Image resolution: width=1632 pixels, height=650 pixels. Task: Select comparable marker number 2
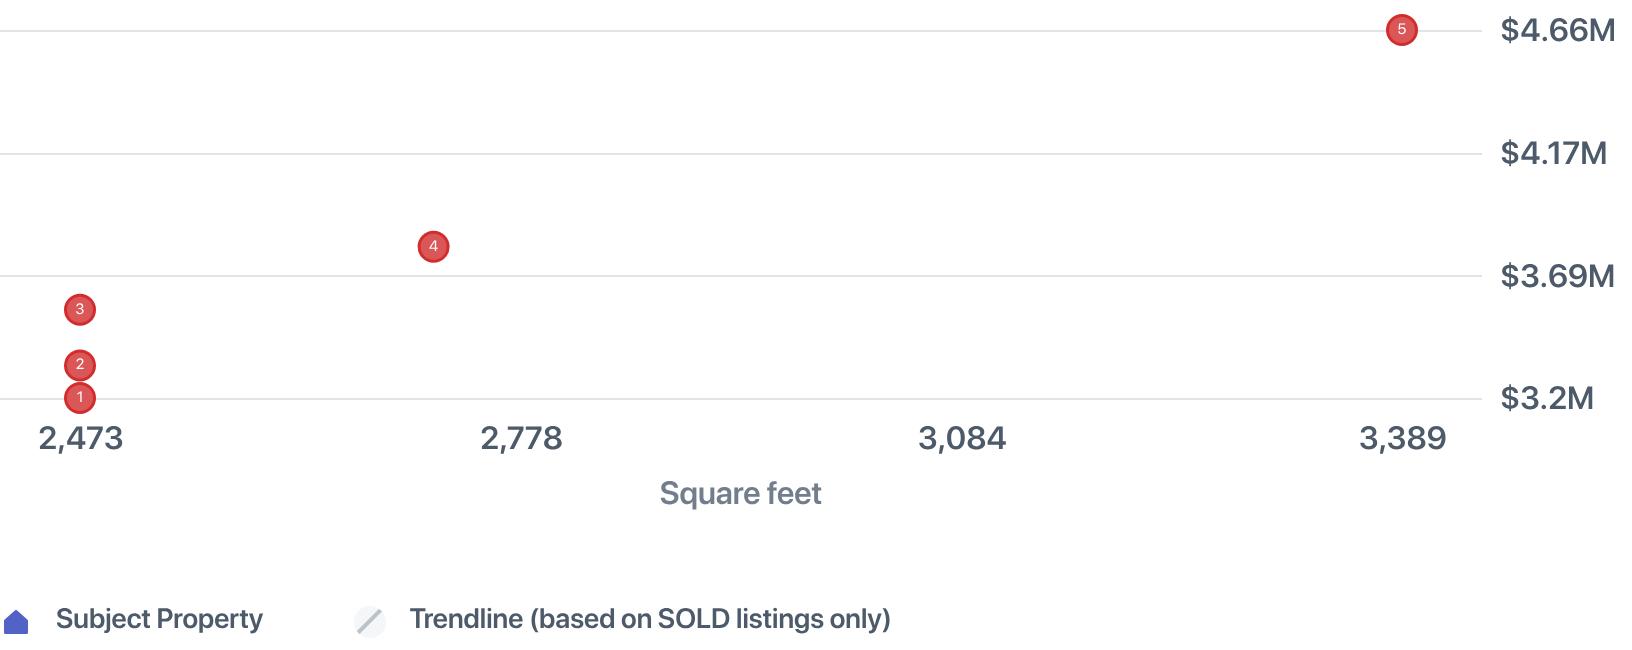point(80,365)
